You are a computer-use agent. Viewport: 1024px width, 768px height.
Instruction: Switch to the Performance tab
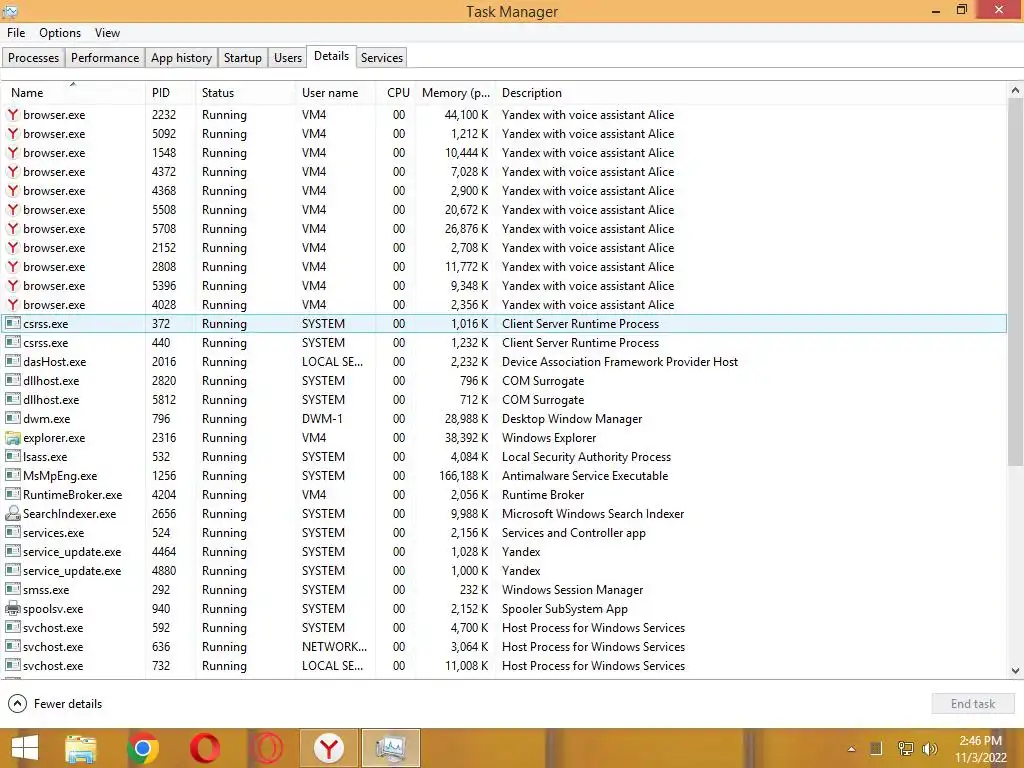point(105,57)
